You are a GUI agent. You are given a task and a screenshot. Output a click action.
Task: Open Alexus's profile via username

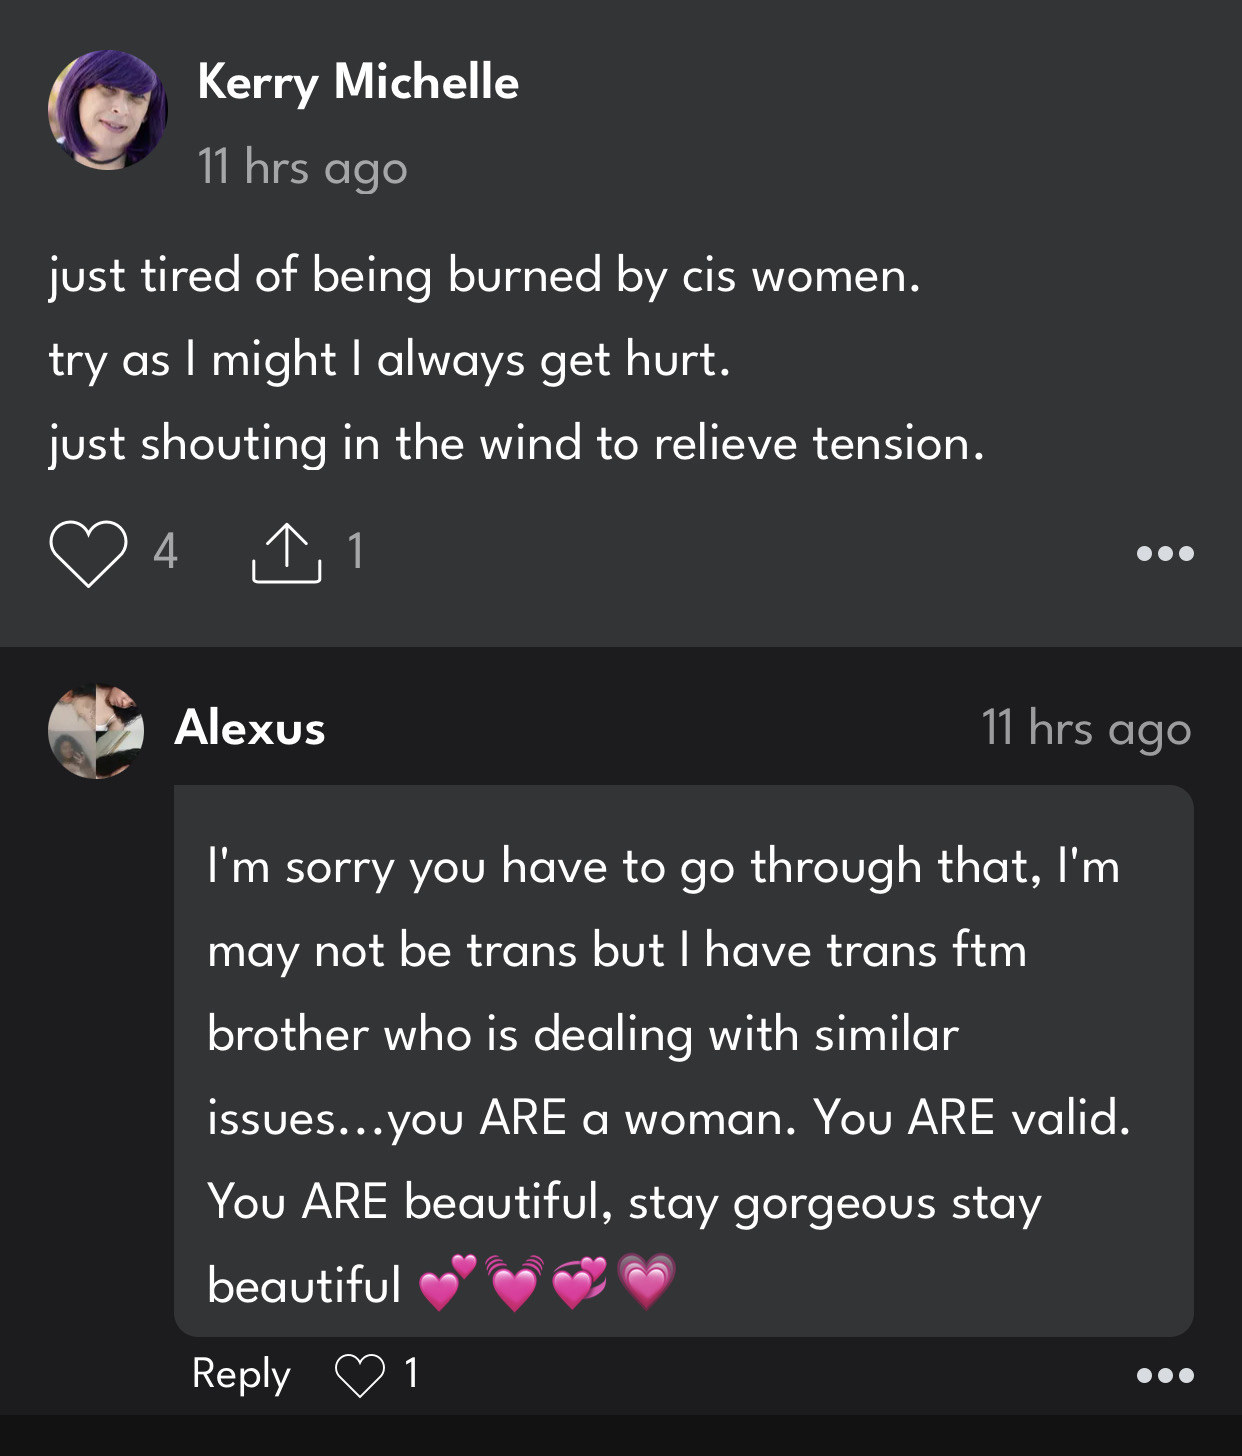click(250, 727)
